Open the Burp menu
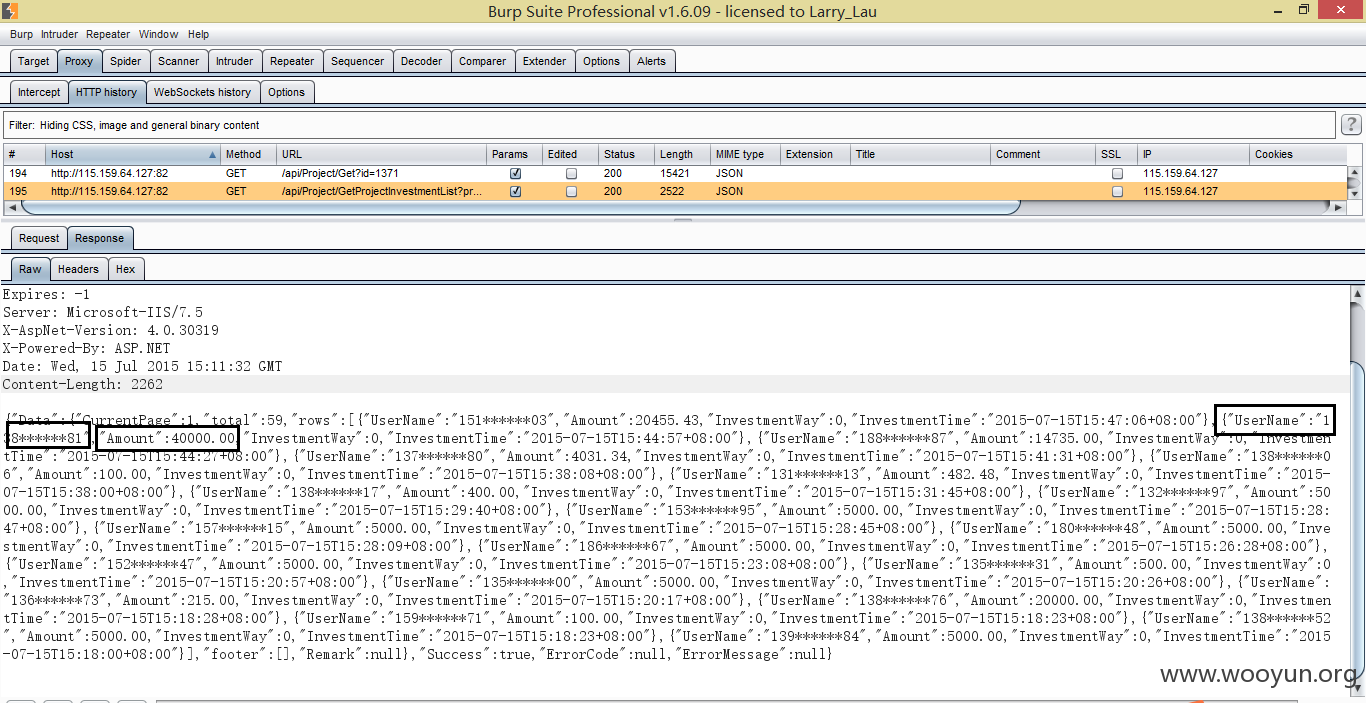 [x=21, y=34]
